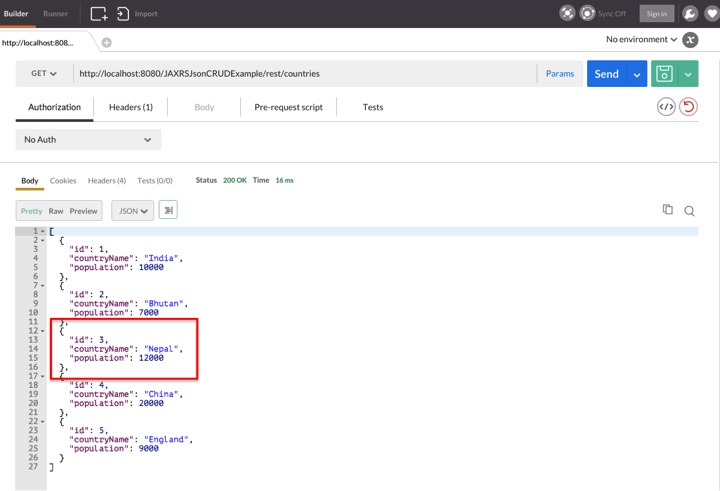
Task: Collapse the object at line 22
Action: (42, 422)
